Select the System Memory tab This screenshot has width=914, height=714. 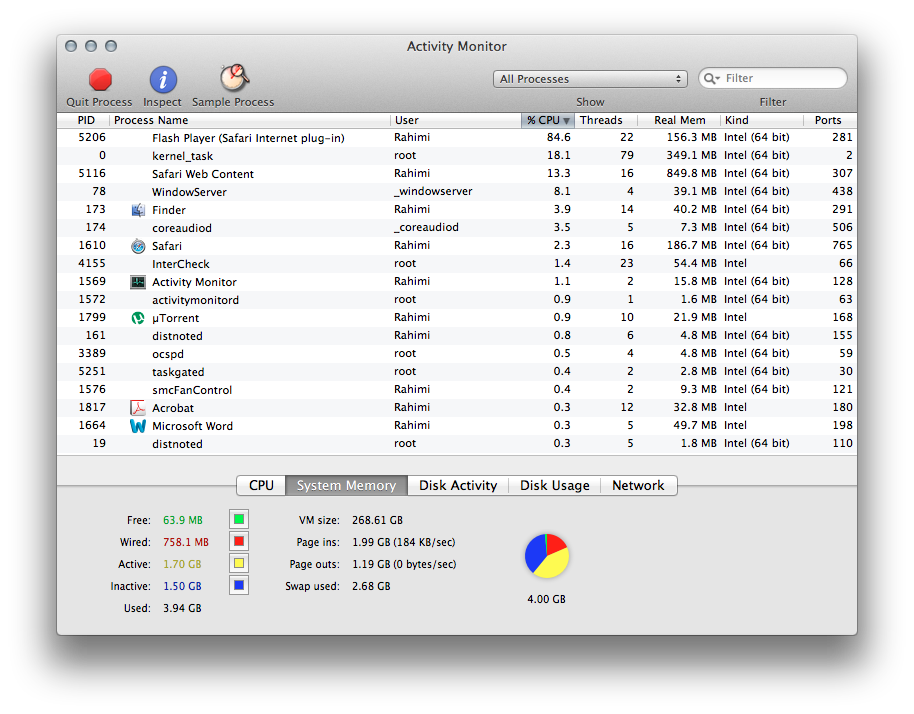tap(346, 486)
